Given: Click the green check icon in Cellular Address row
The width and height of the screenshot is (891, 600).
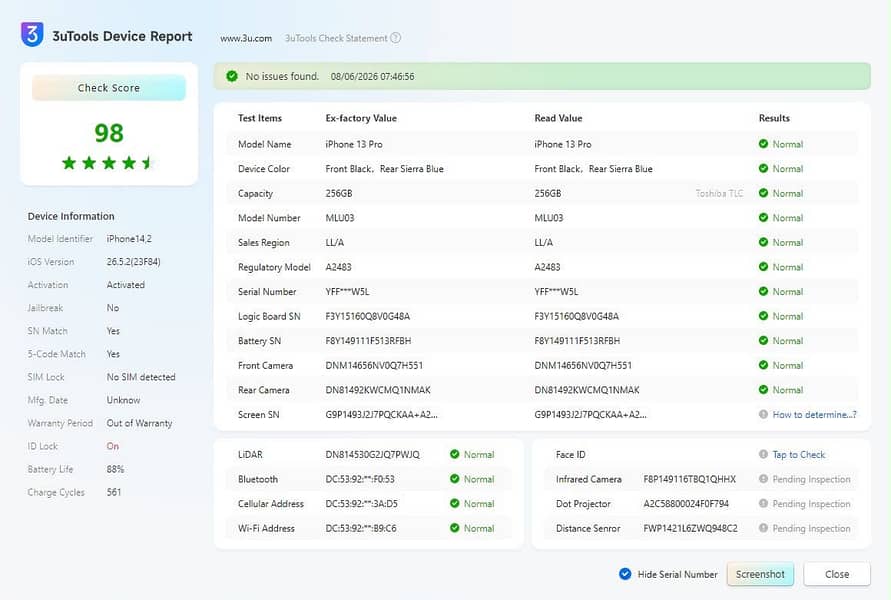Looking at the screenshot, I should click(x=455, y=503).
